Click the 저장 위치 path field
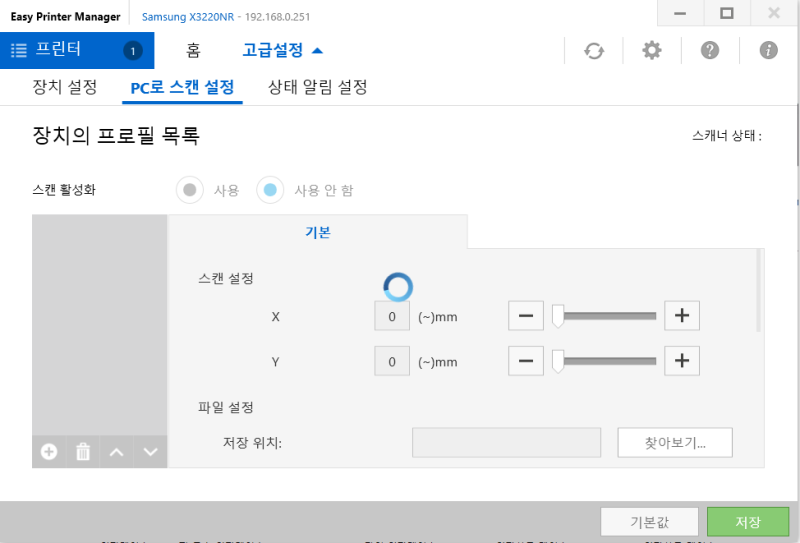Image resolution: width=800 pixels, height=543 pixels. coord(506,442)
